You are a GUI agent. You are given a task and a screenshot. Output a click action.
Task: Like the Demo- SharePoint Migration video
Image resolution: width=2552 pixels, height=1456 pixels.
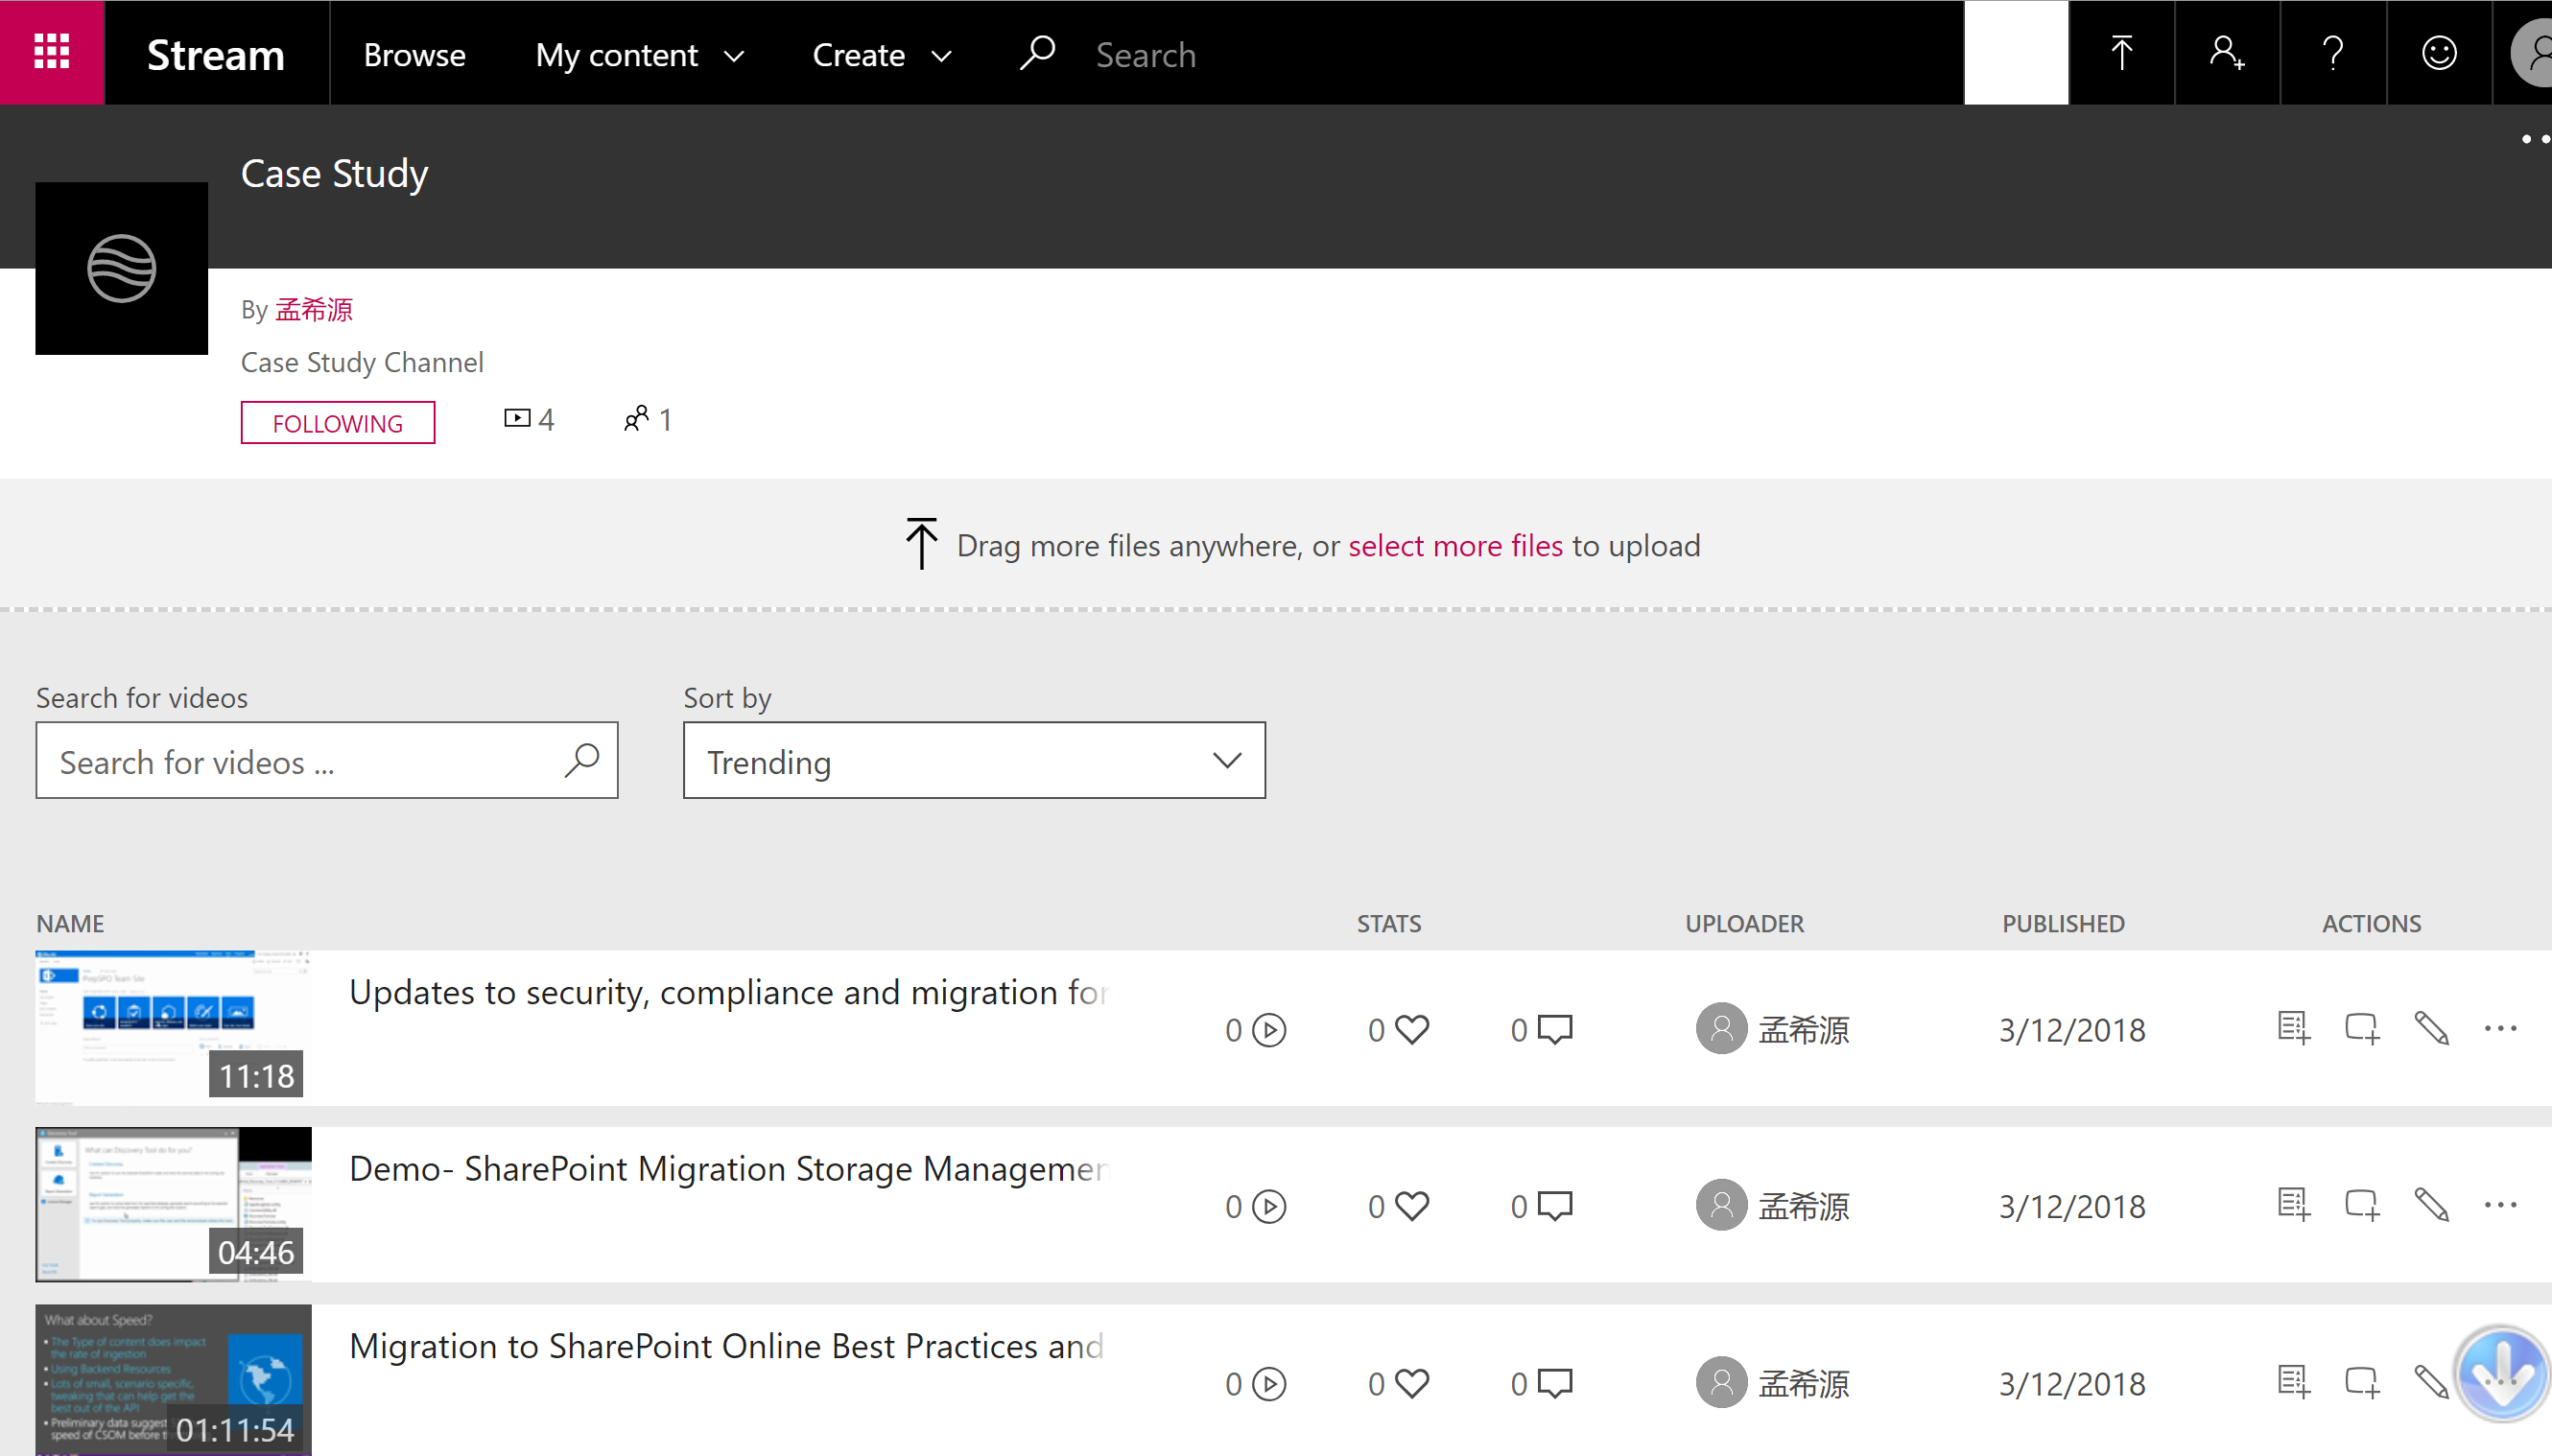[1412, 1206]
